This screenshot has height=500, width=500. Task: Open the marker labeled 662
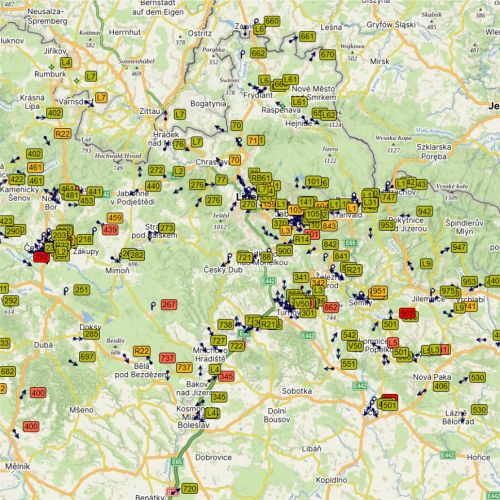tap(258, 53)
